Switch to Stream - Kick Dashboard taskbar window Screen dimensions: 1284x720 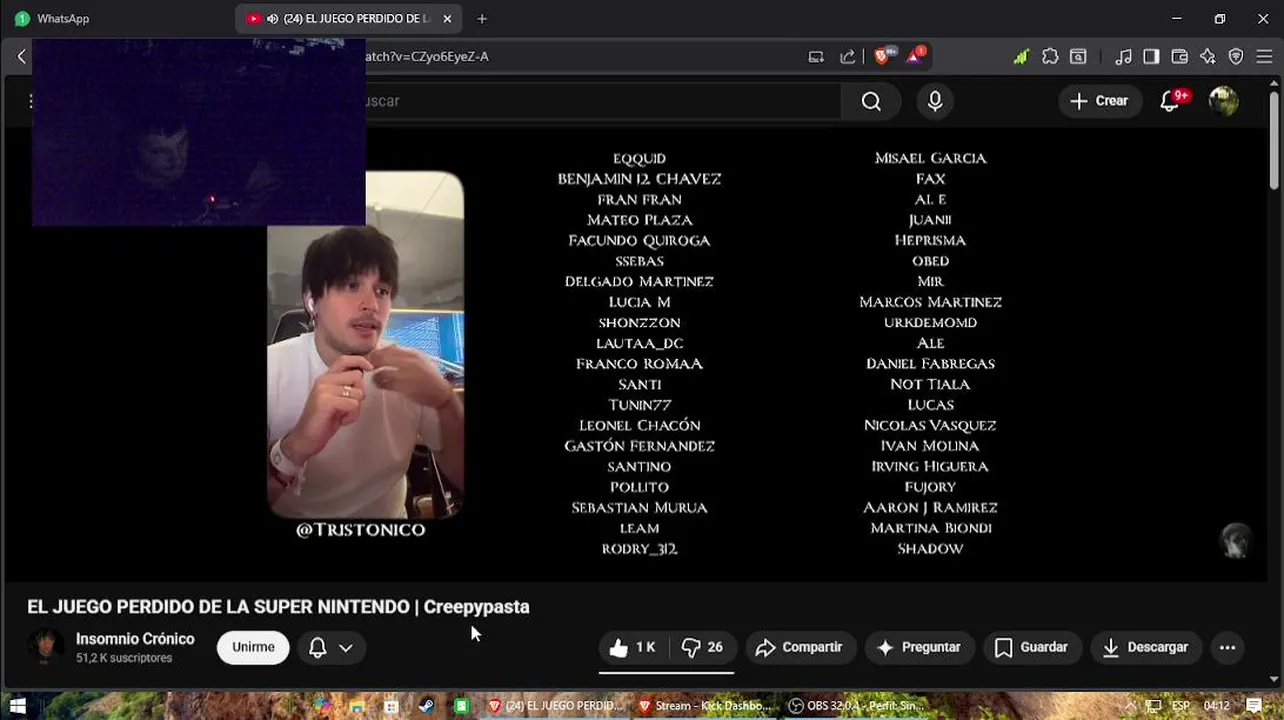(705, 706)
